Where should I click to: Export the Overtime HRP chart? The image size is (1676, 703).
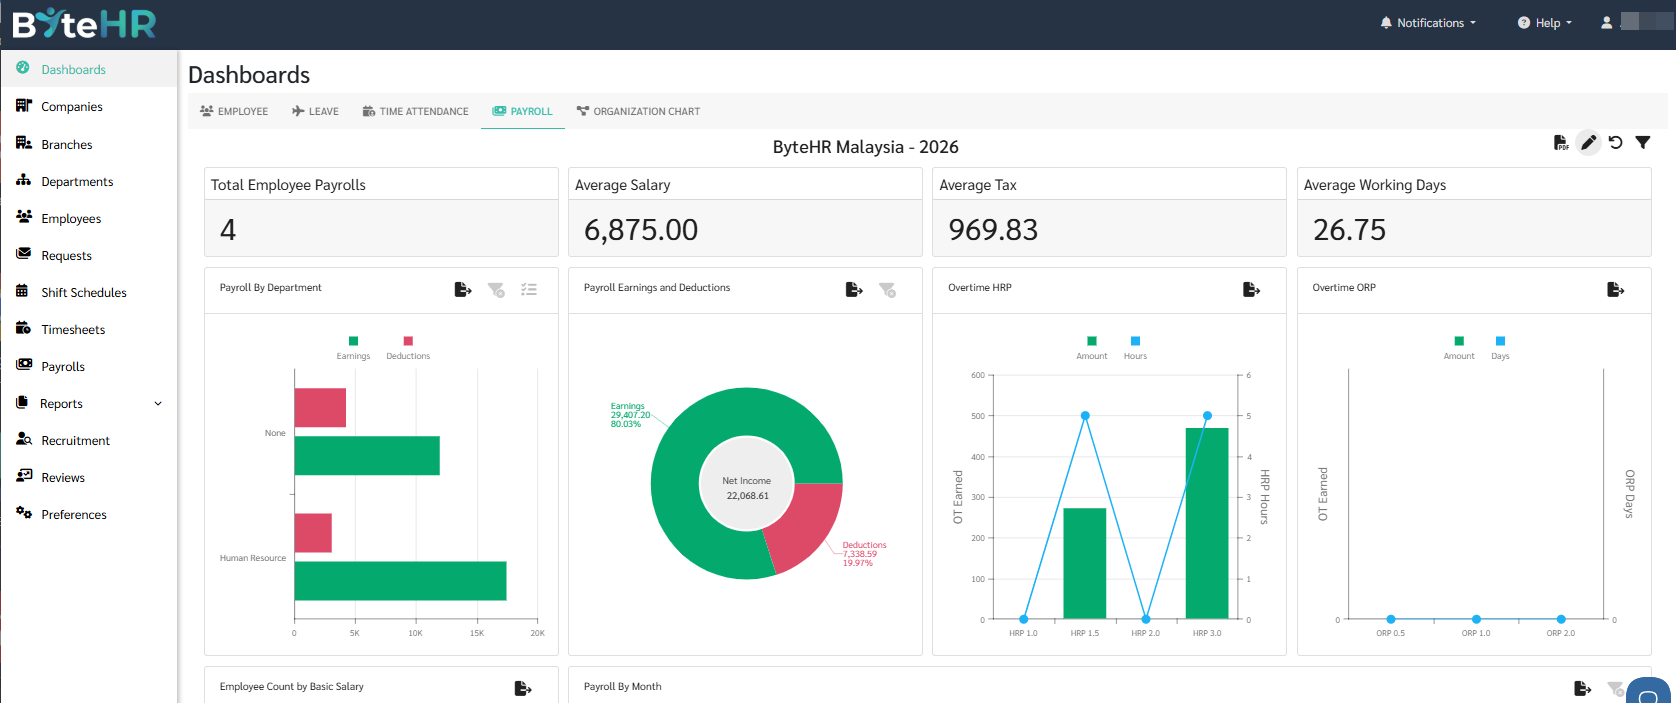pos(1251,289)
